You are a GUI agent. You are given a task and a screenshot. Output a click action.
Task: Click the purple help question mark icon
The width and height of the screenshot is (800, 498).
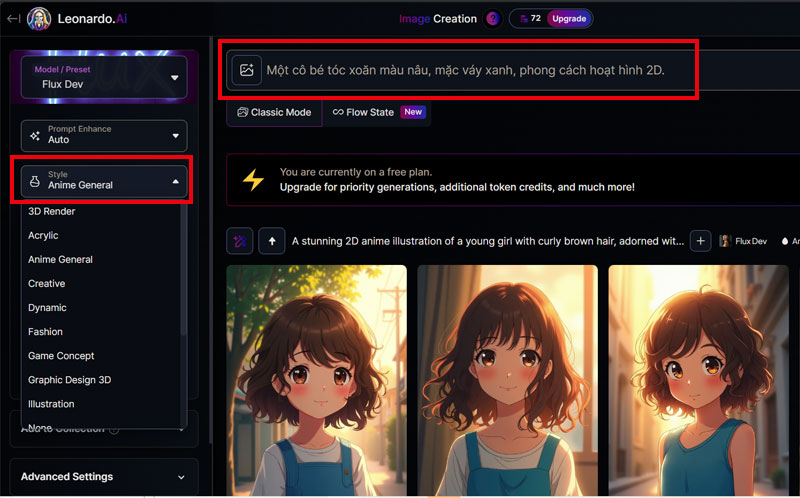click(x=492, y=19)
